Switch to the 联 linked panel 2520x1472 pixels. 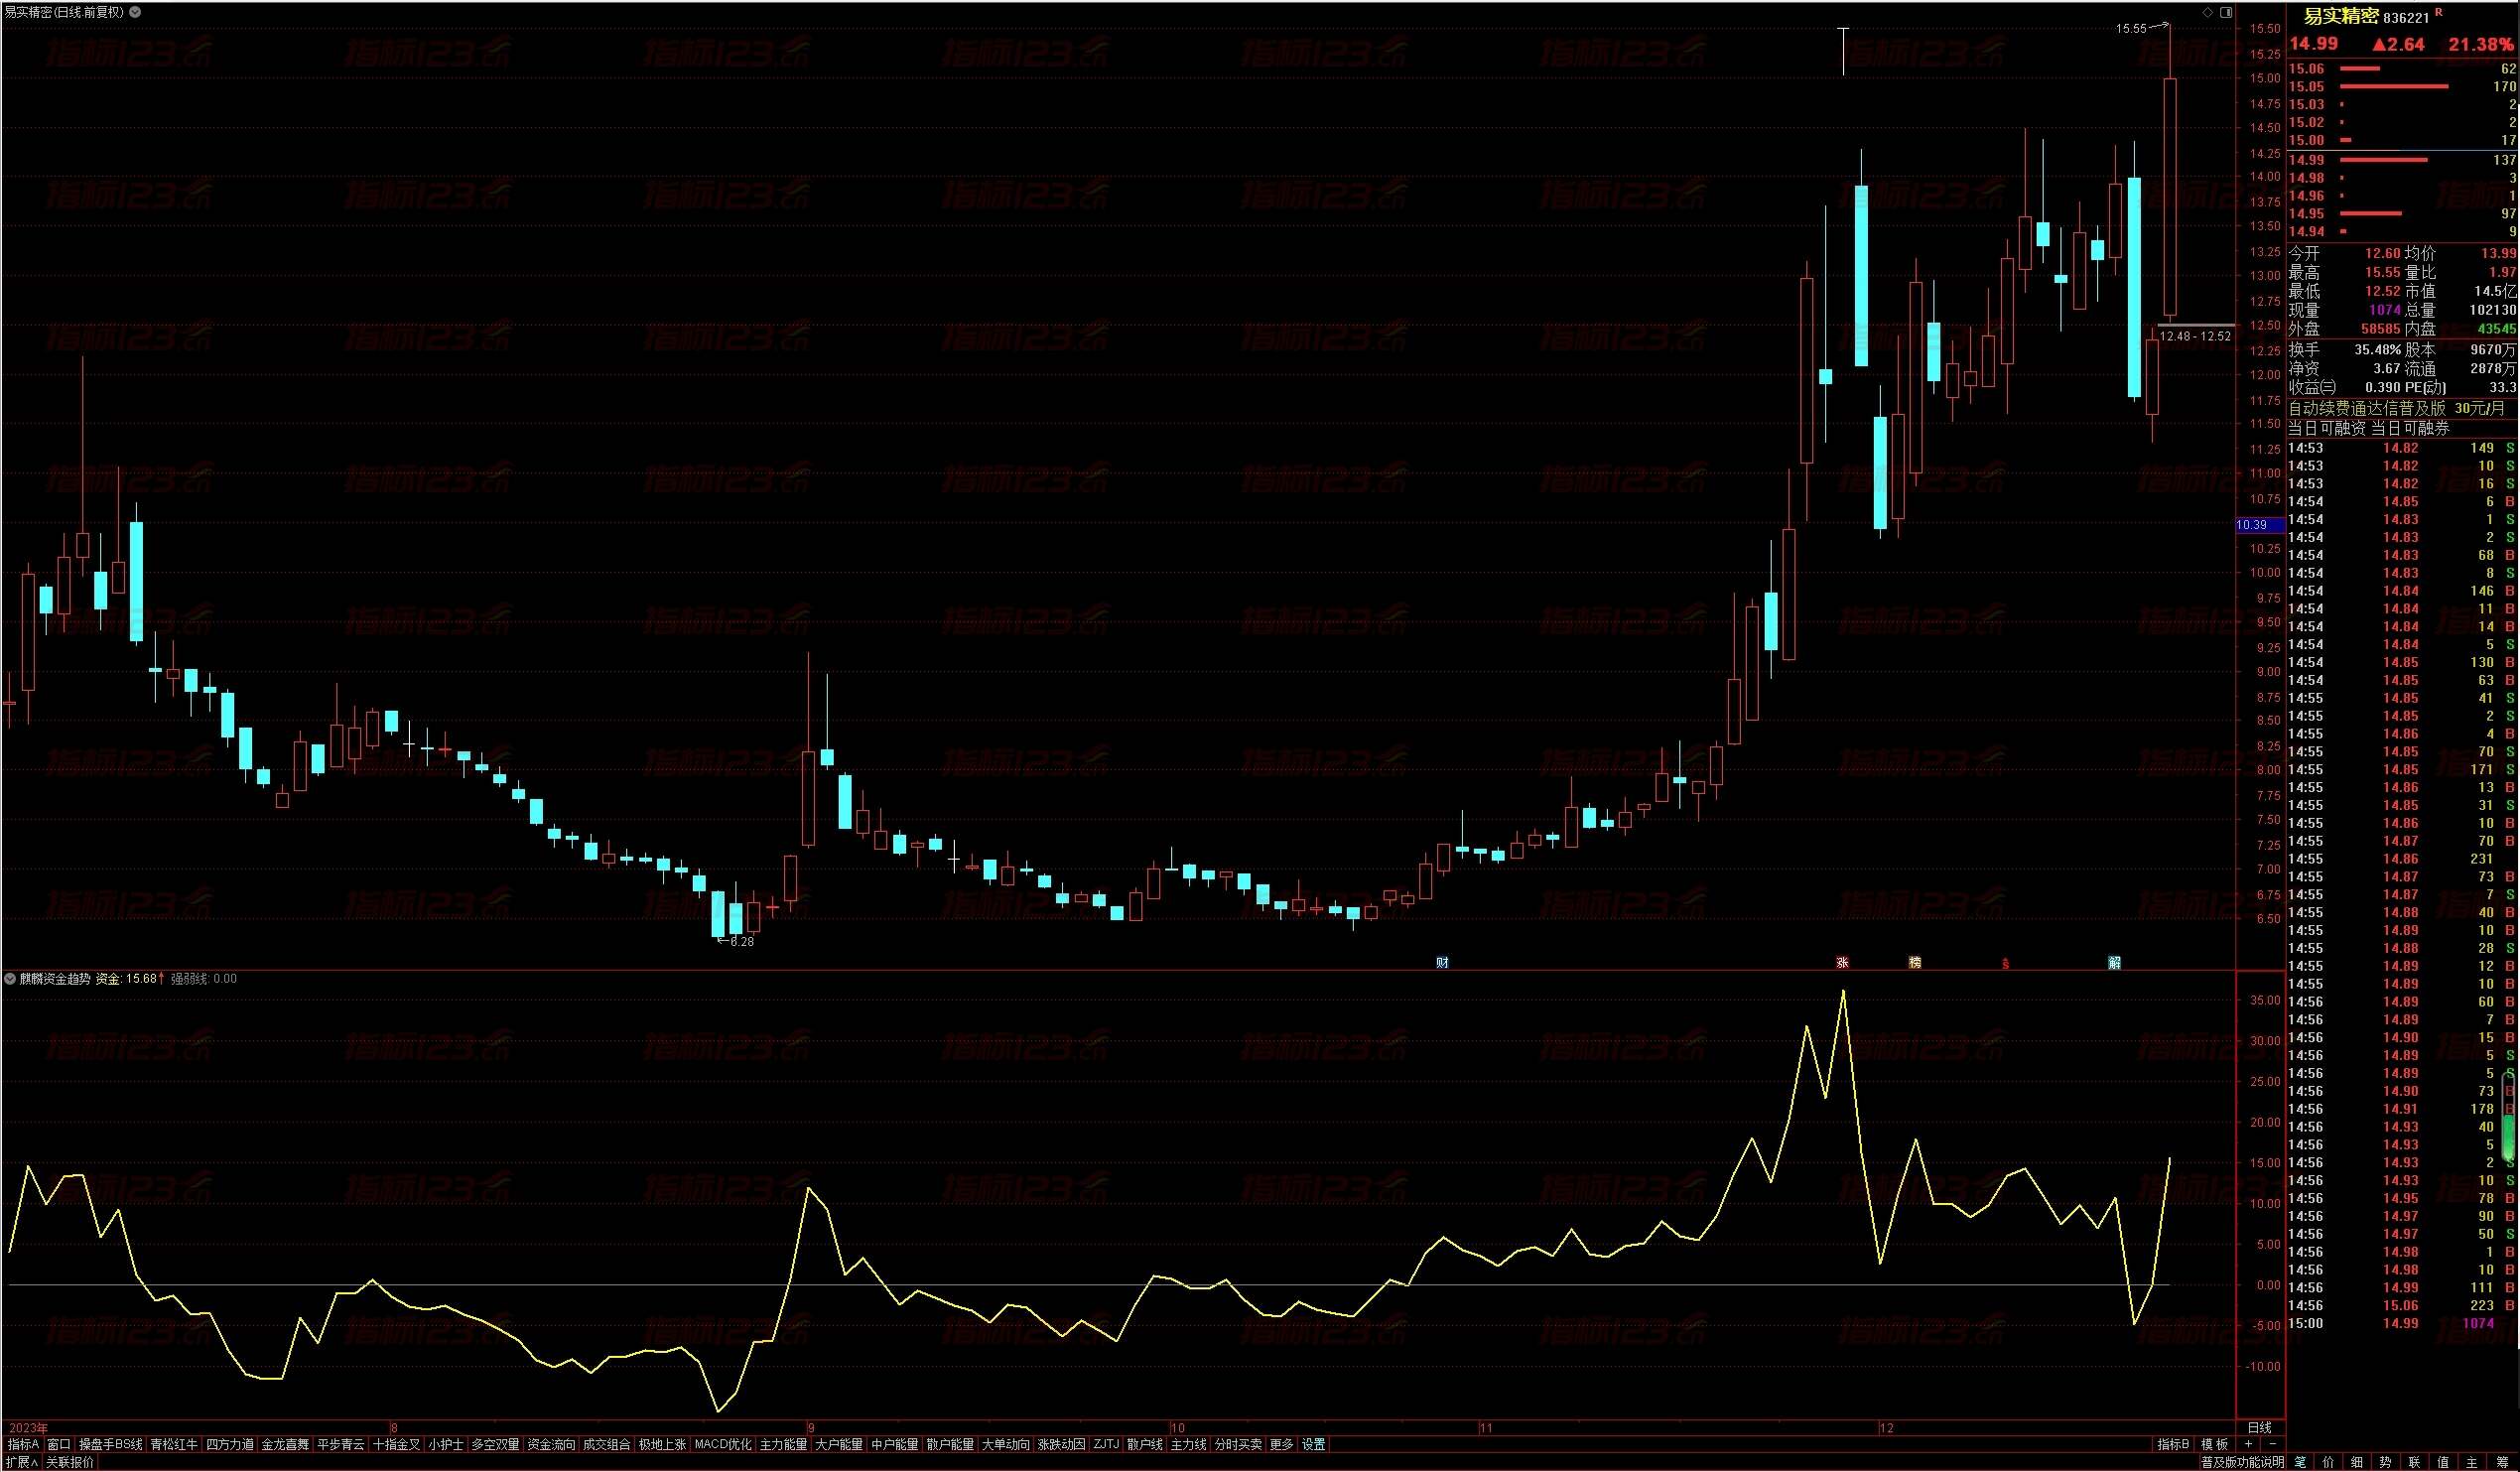coord(2414,1462)
